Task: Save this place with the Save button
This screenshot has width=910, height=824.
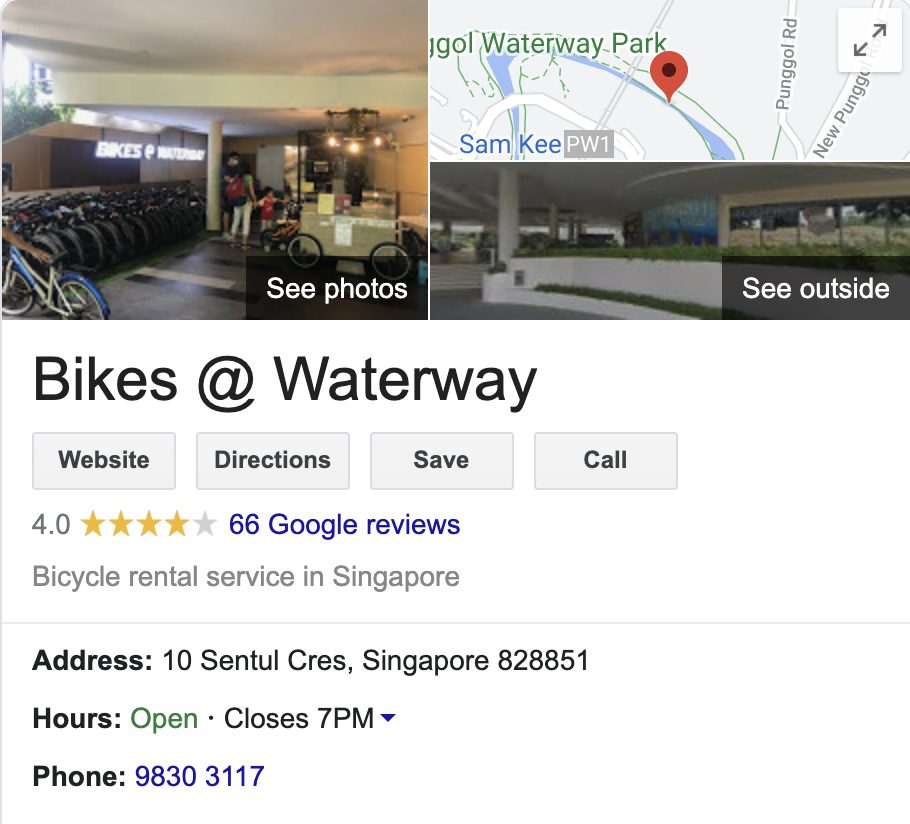Action: (442, 461)
